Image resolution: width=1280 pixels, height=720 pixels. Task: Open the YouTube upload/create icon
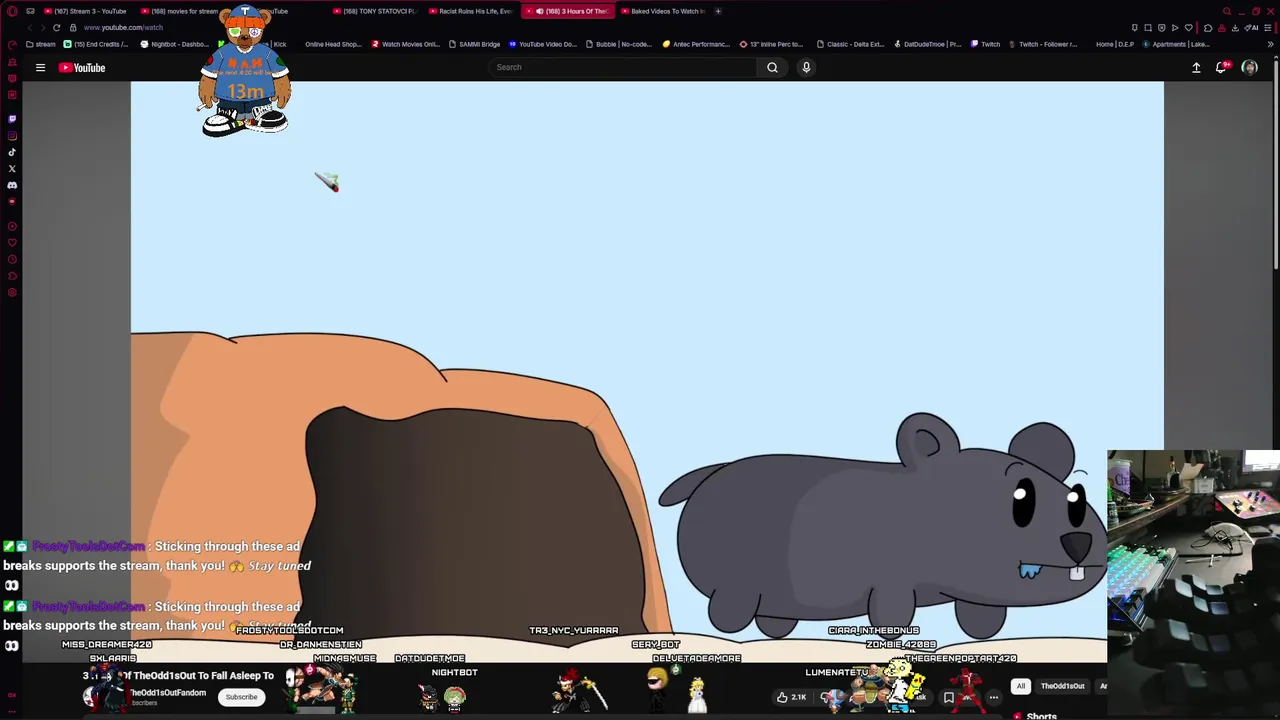click(1196, 68)
